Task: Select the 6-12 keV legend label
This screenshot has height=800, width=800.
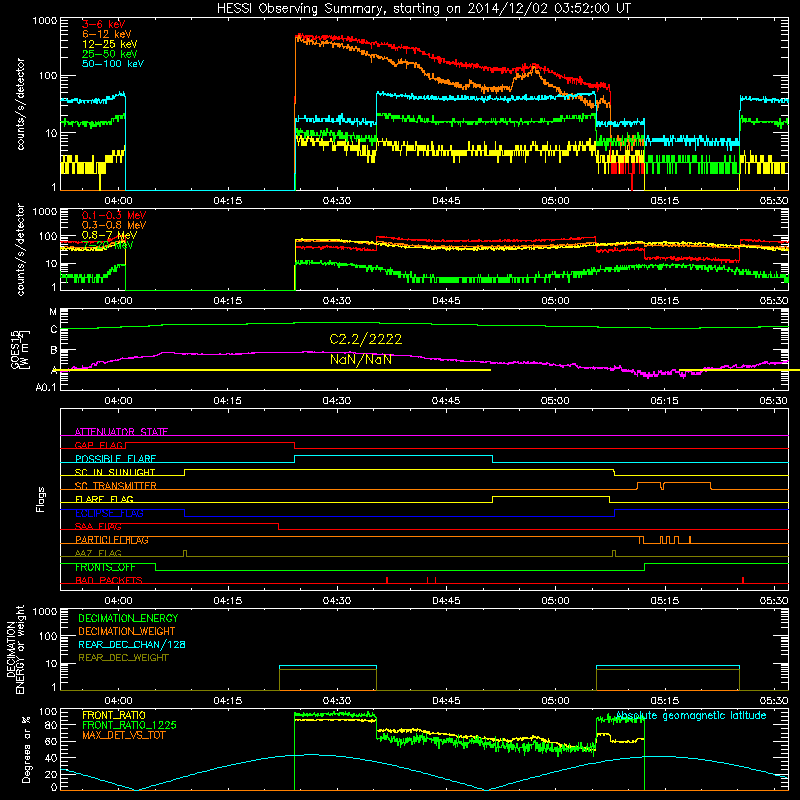Action: (107, 34)
